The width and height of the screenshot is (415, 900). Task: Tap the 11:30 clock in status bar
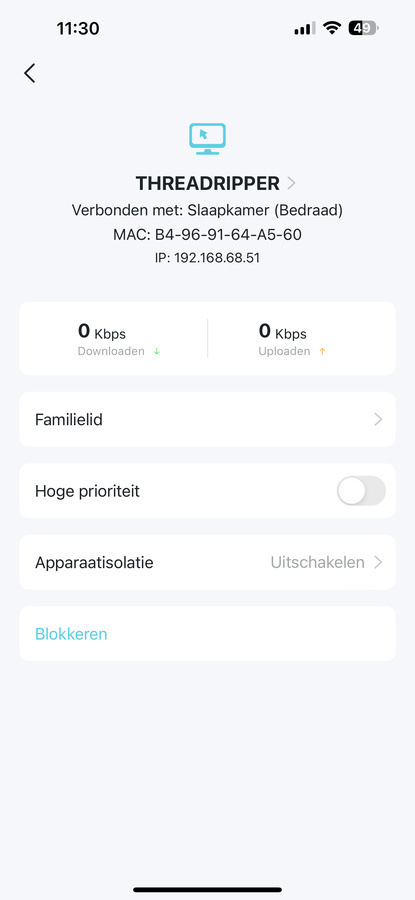click(78, 28)
